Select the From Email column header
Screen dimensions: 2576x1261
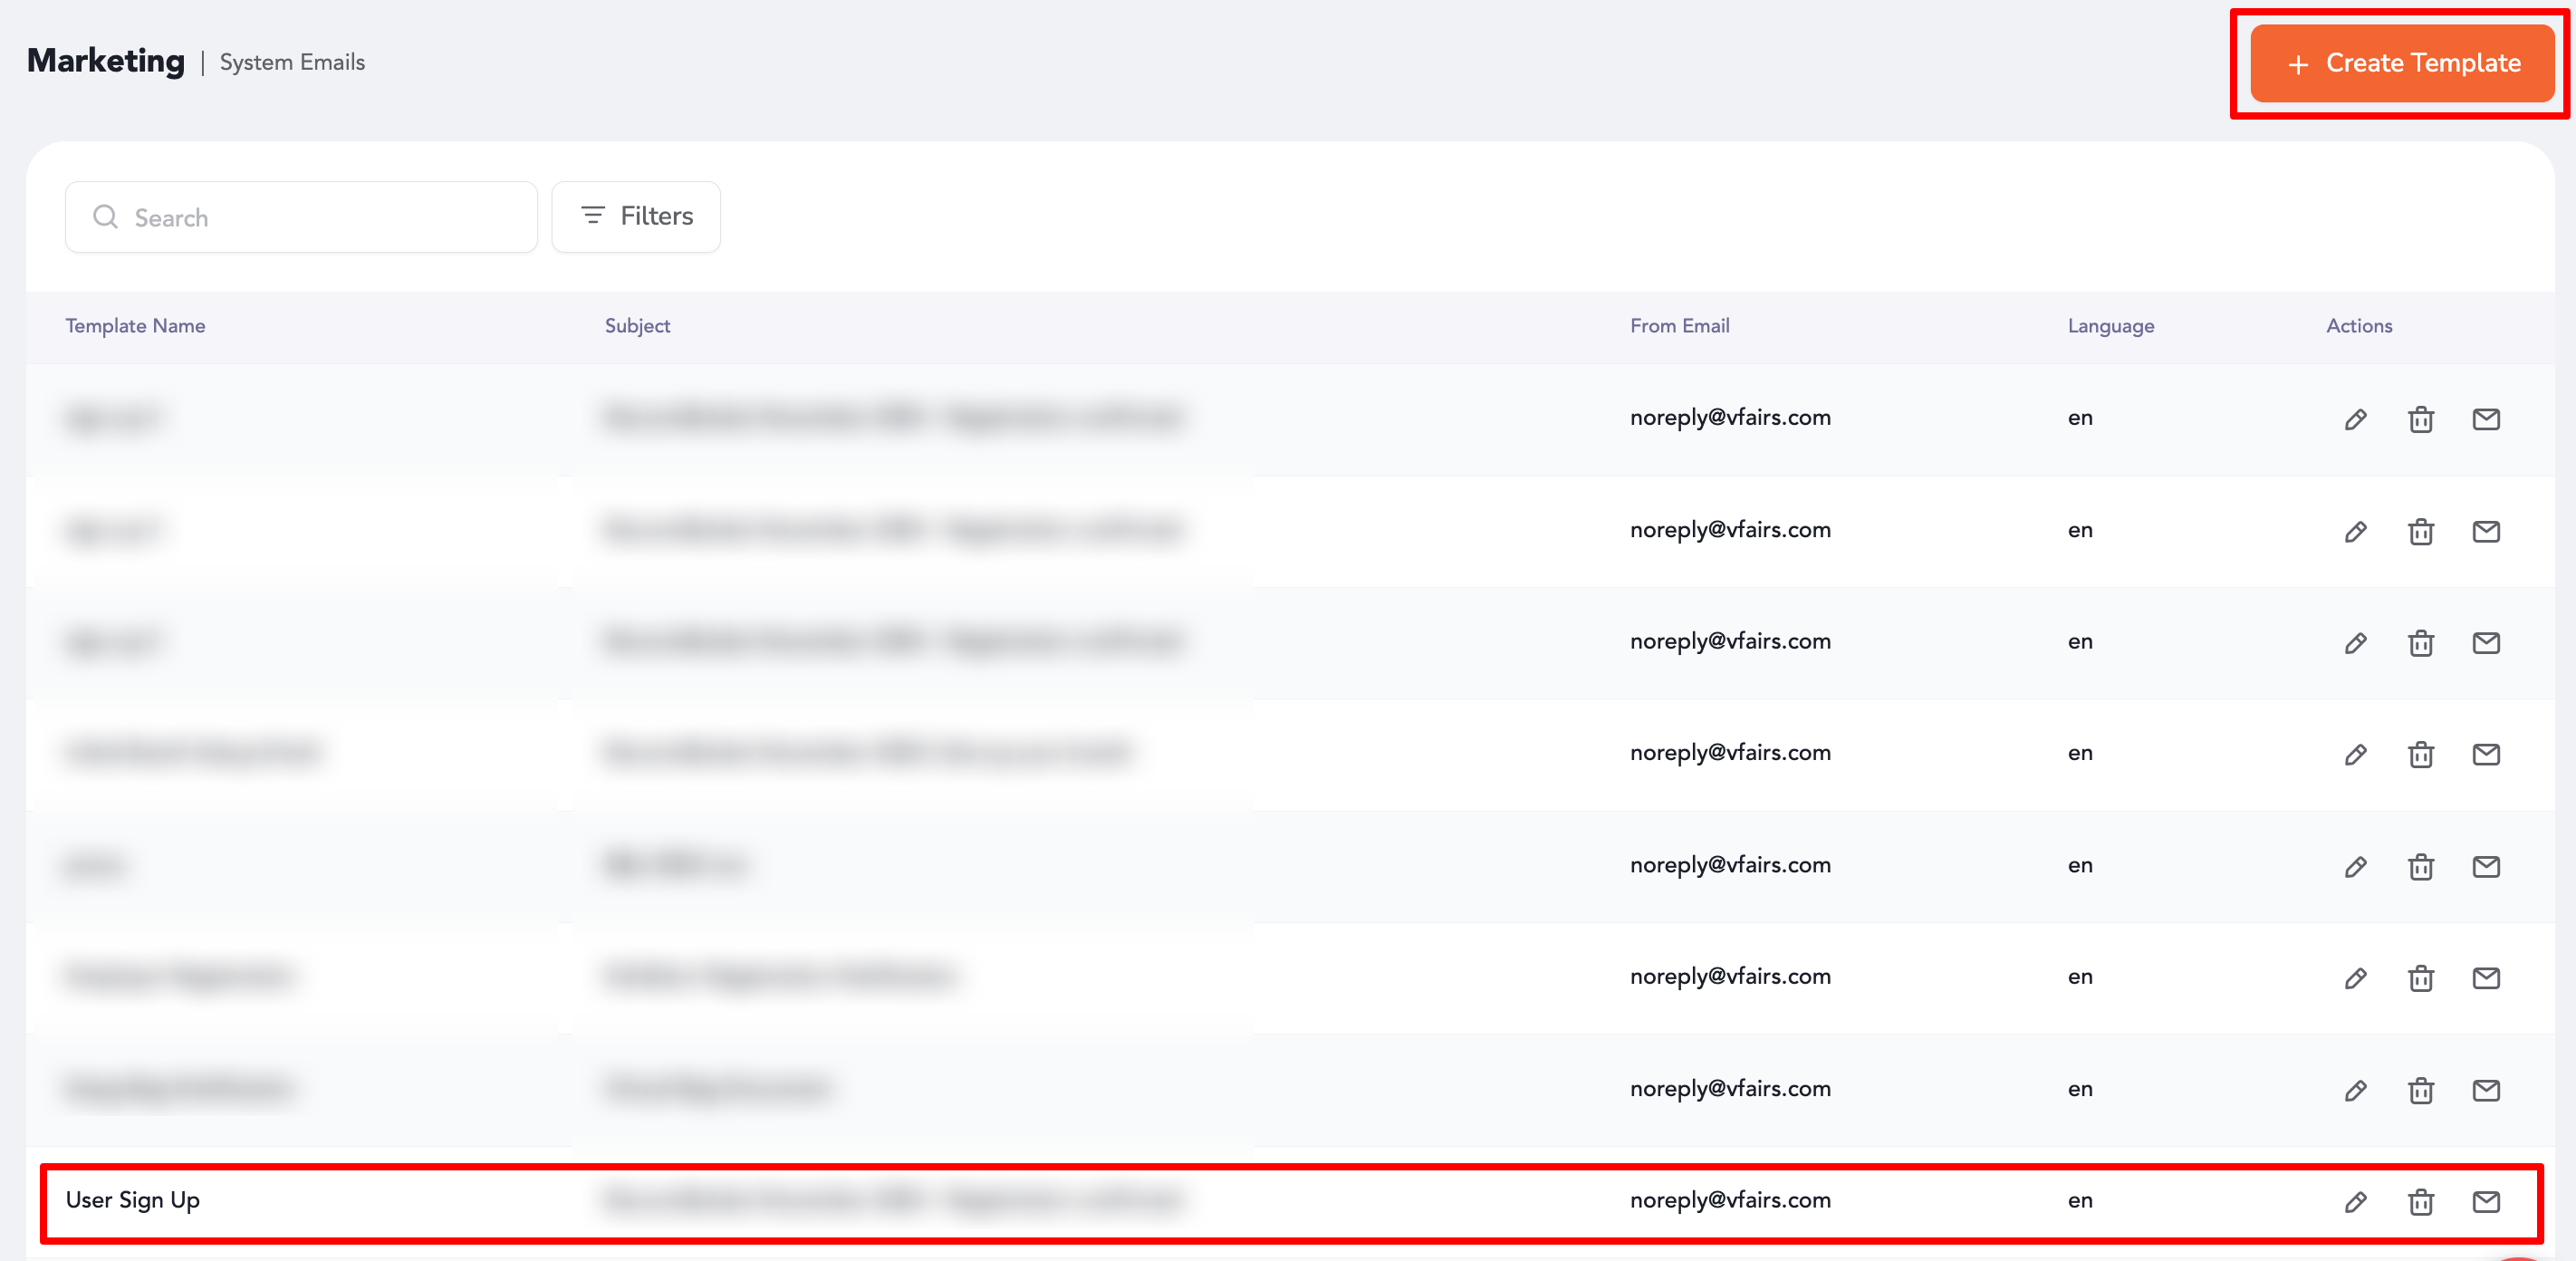(1679, 326)
